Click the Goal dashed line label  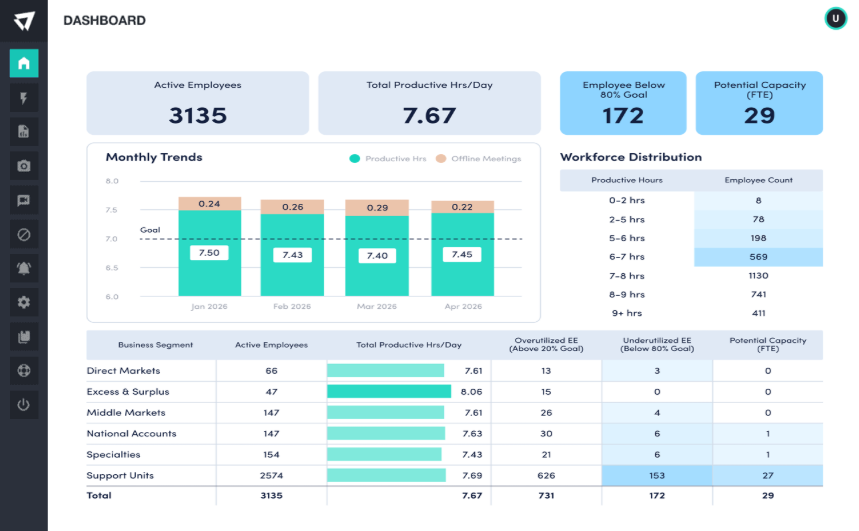[x=150, y=230]
